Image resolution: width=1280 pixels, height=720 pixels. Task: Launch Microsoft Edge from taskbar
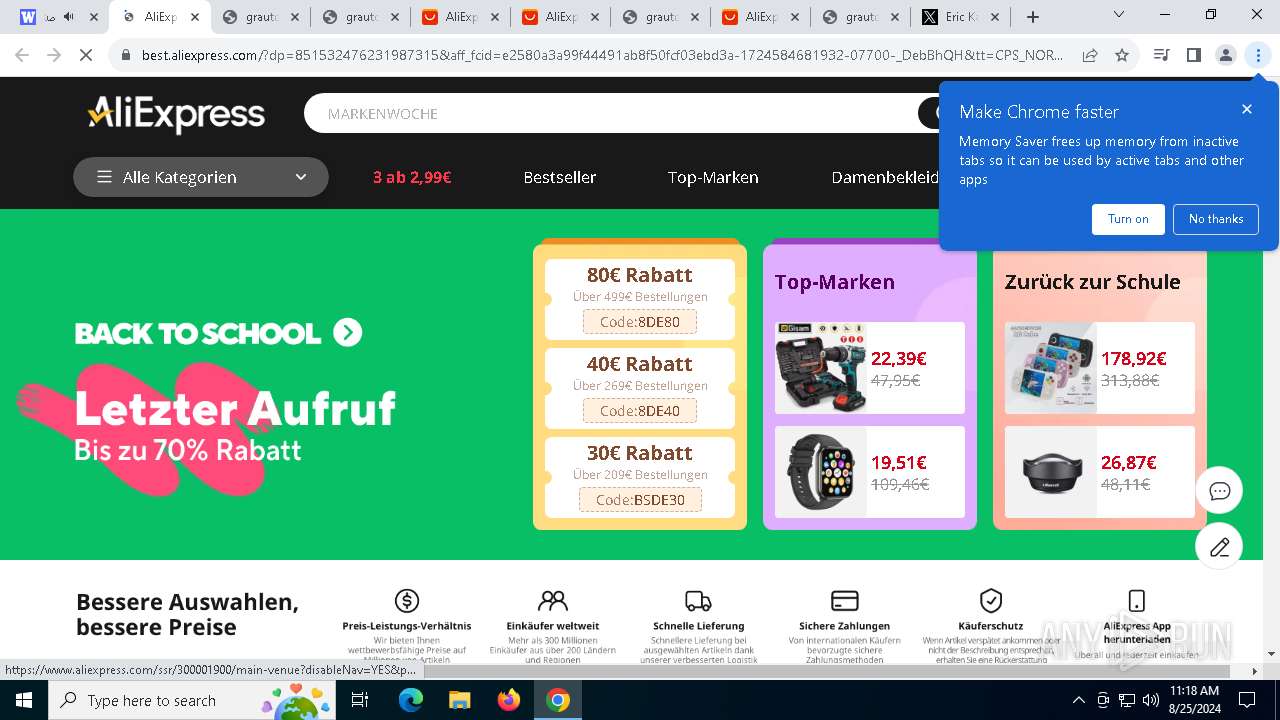(411, 700)
